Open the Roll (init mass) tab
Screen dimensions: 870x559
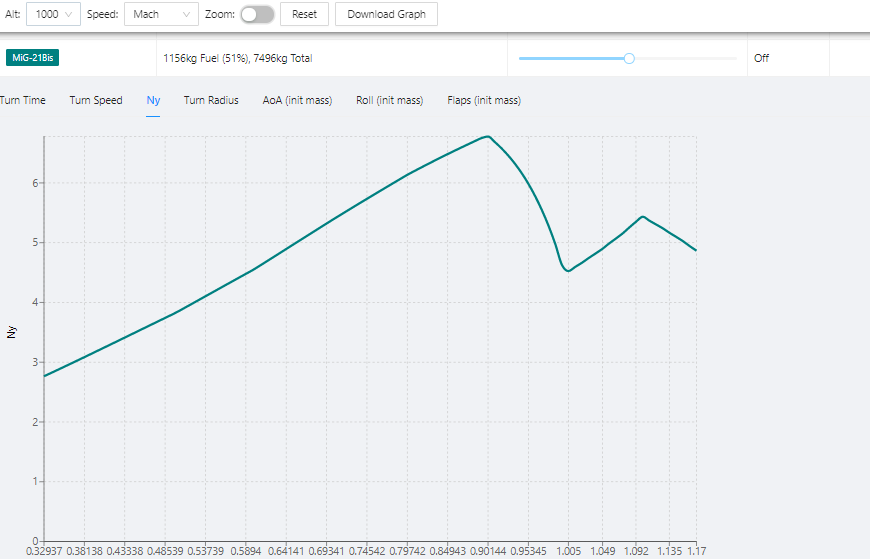[x=390, y=100]
